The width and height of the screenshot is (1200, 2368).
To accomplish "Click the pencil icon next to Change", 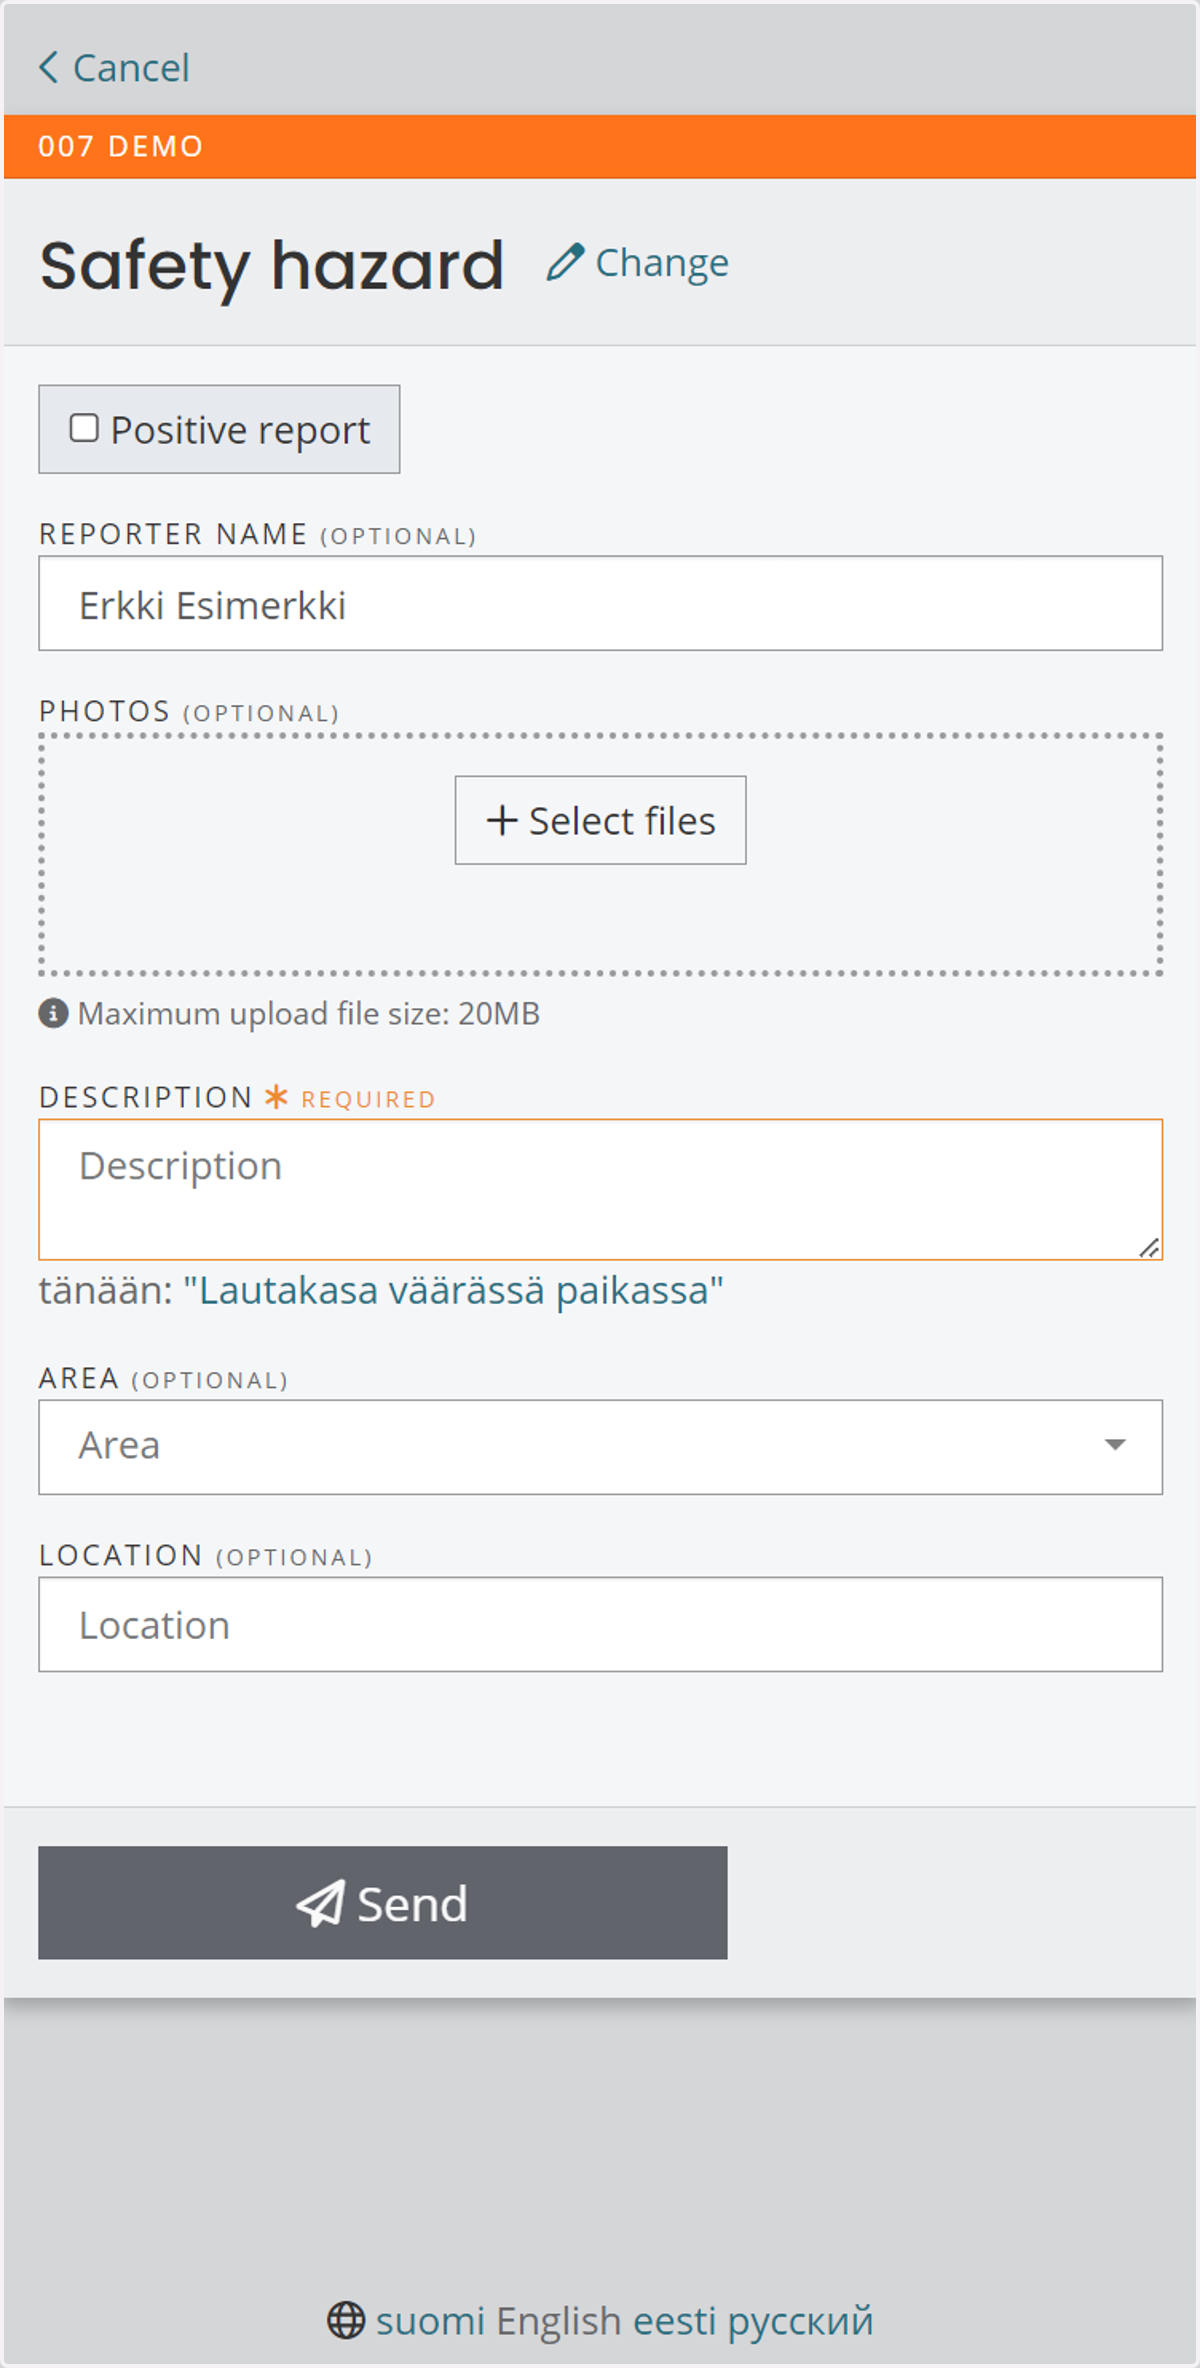I will pos(565,263).
